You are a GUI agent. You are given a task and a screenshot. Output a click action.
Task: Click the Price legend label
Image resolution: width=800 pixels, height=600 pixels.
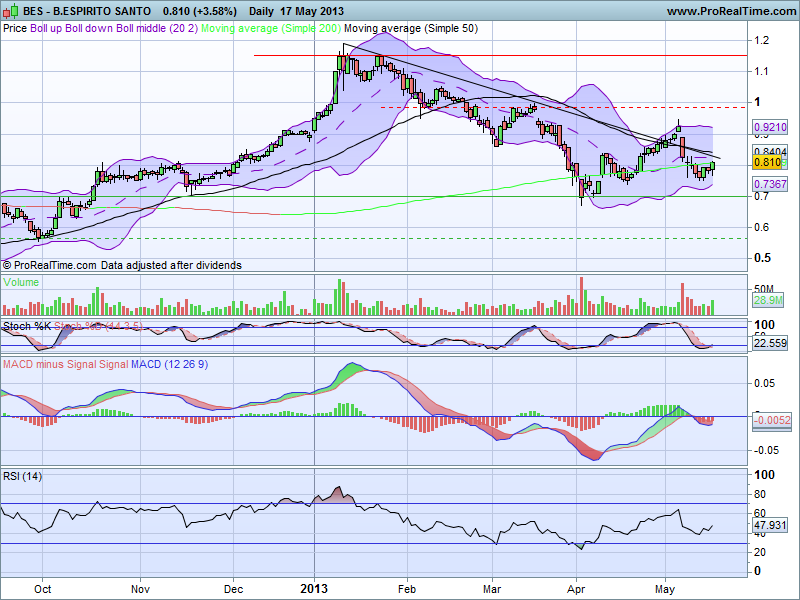pos(15,29)
